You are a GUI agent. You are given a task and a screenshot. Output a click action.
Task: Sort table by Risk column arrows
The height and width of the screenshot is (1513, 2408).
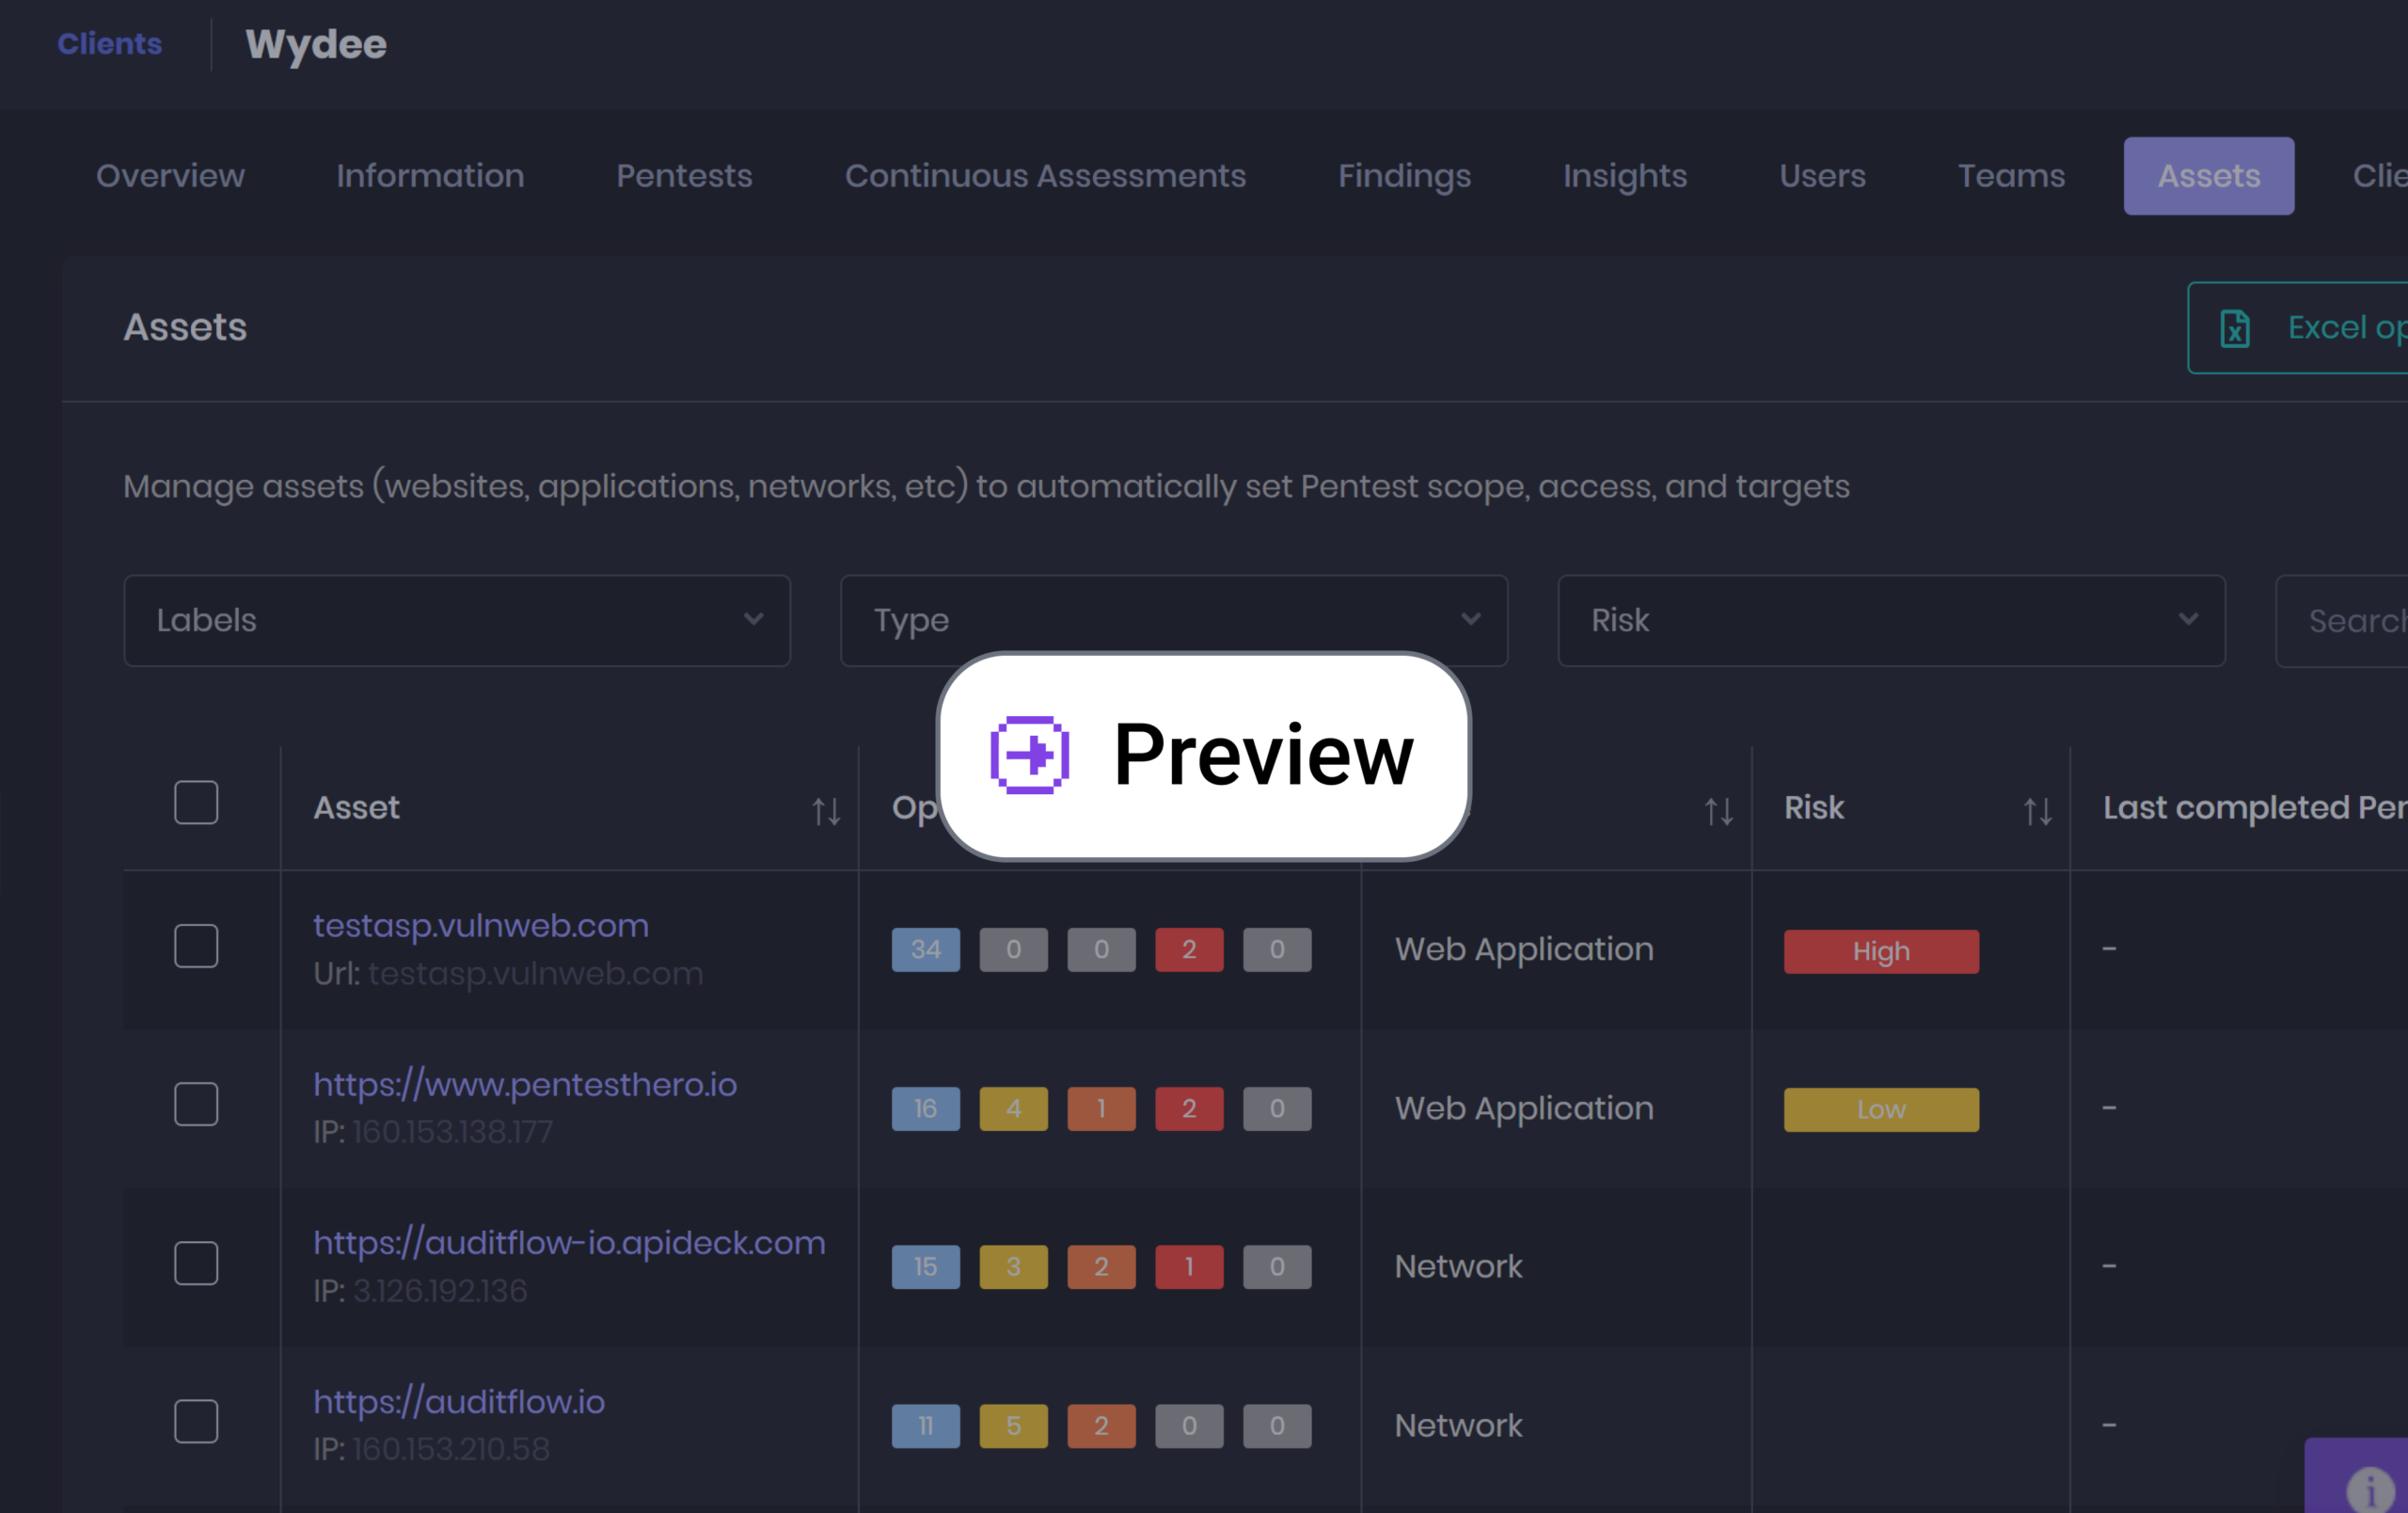[2038, 811]
